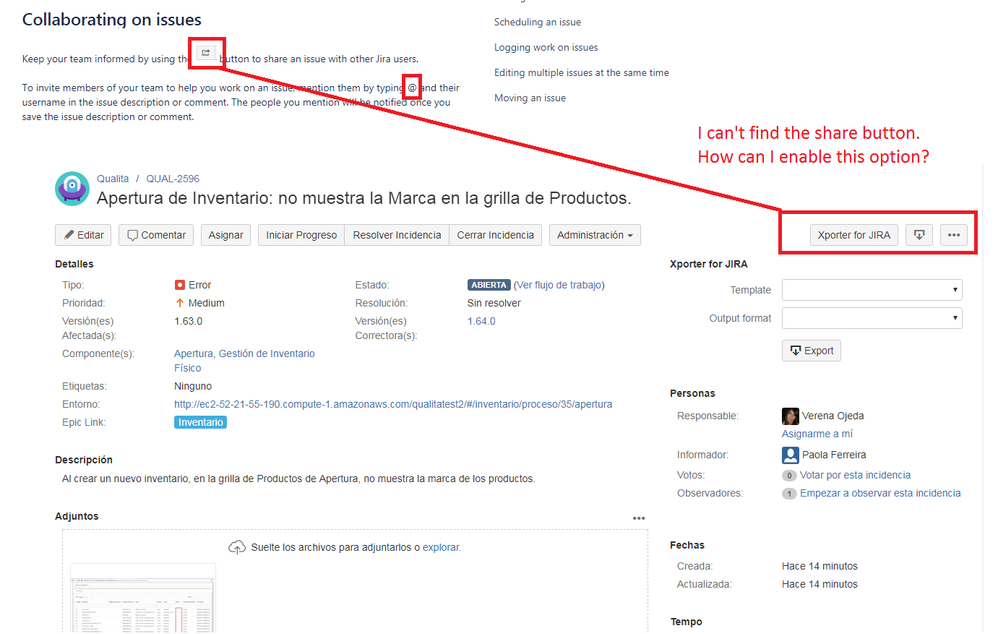Click the Comentar button
Viewport: 998px width, 634px height.
coord(156,235)
